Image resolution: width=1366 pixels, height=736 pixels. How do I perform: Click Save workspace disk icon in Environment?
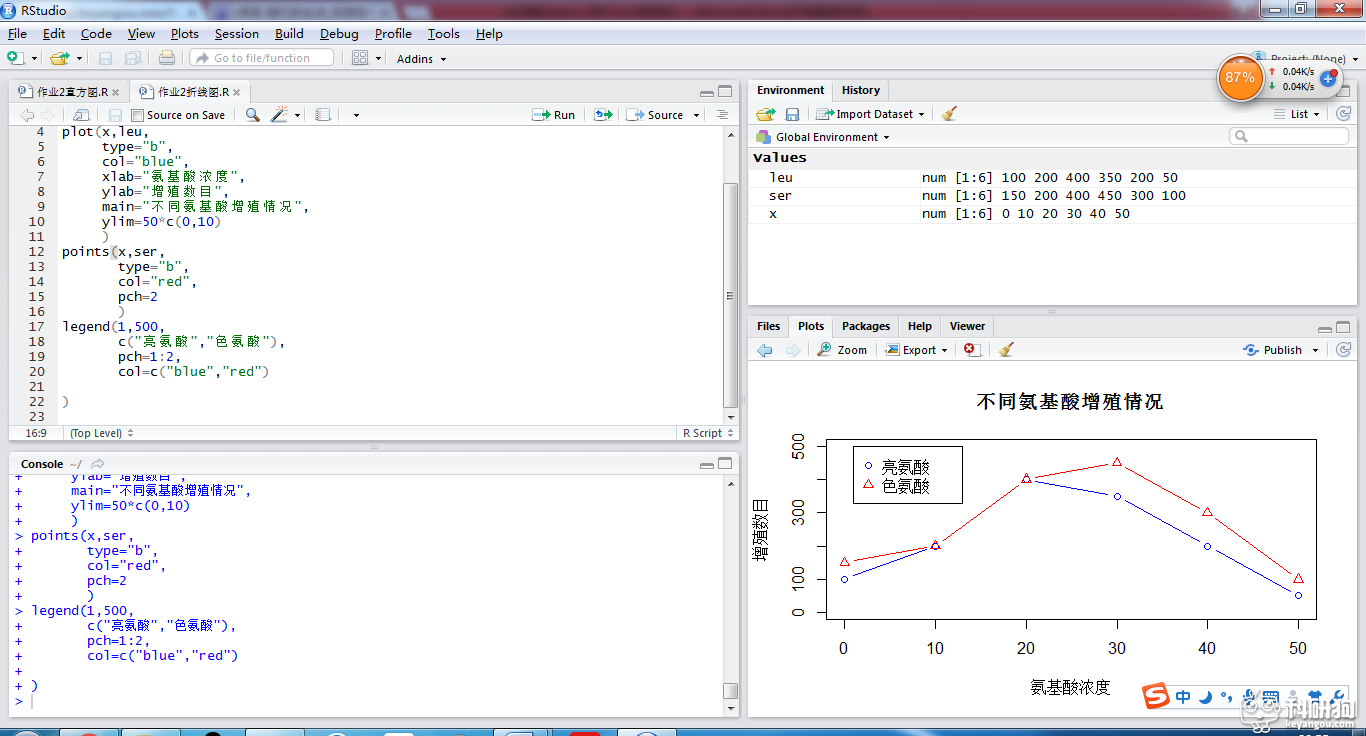[x=792, y=114]
